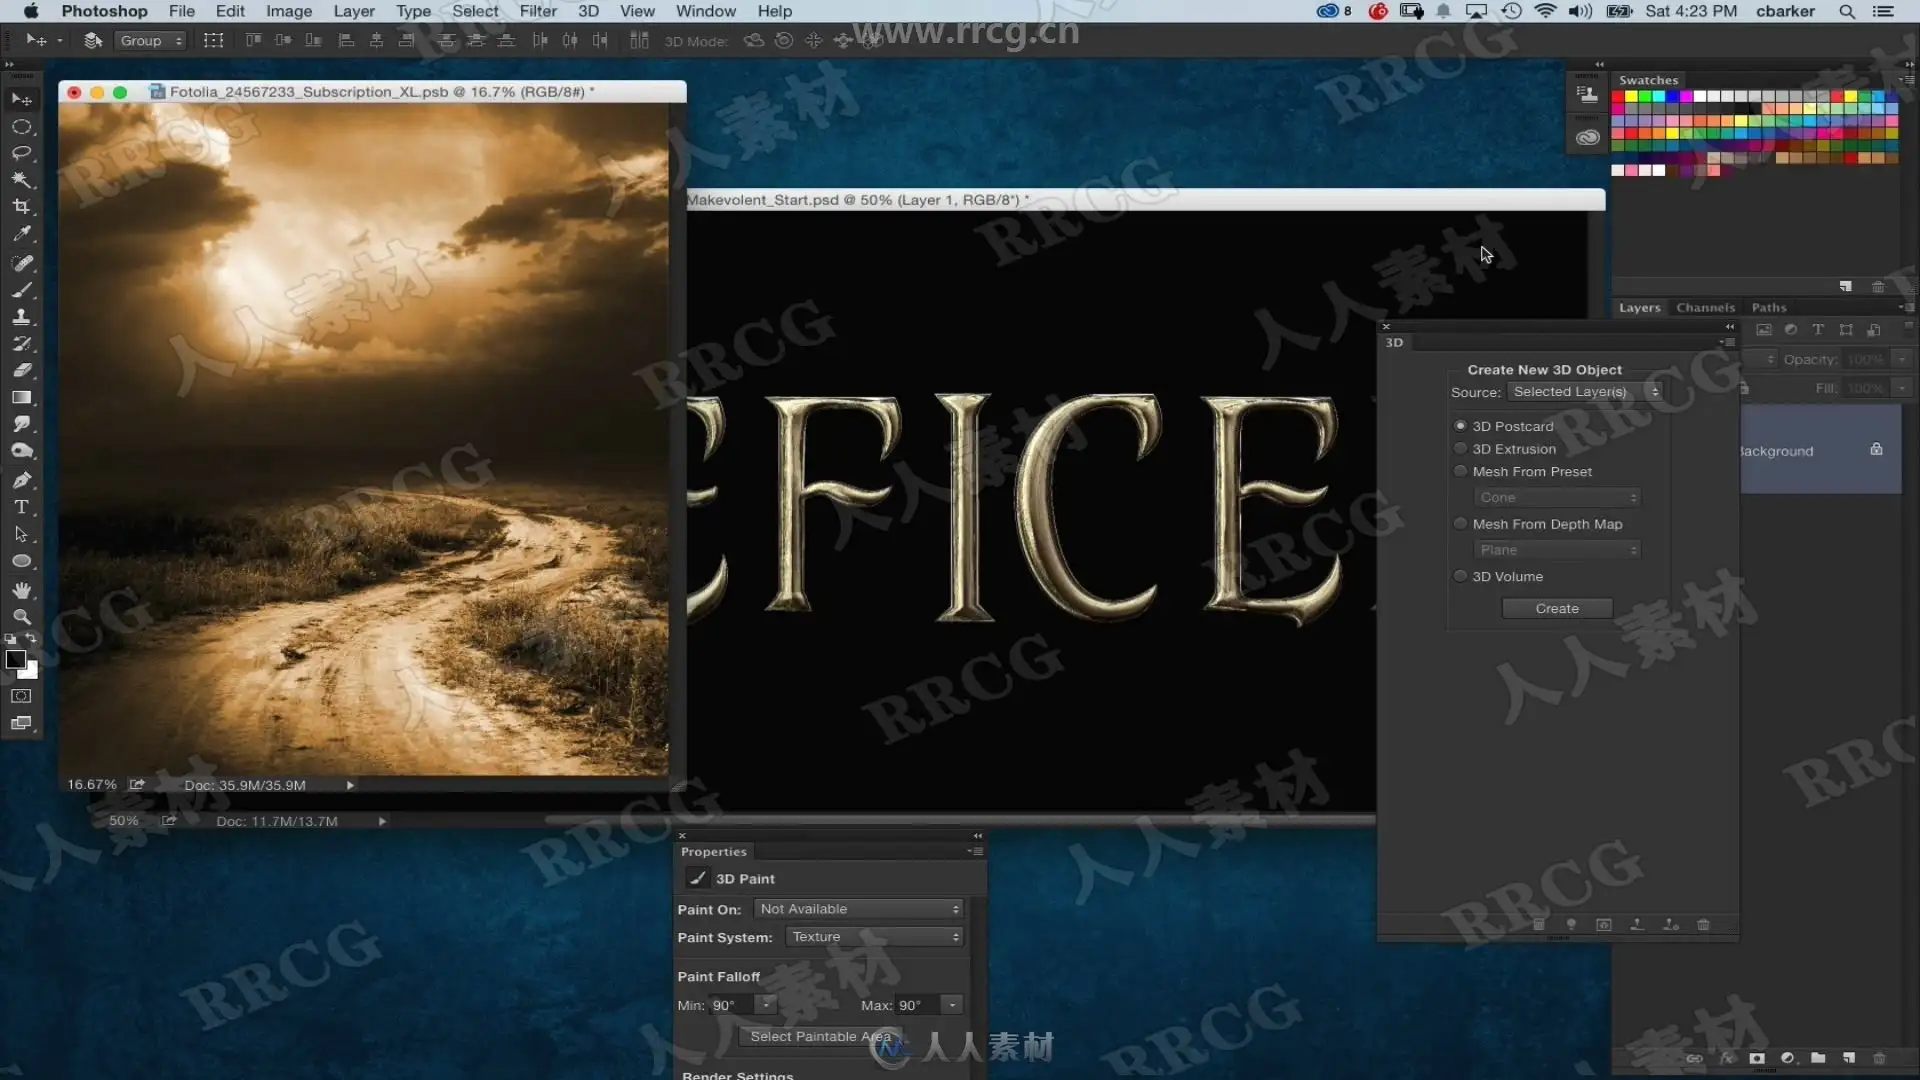Screen dimensions: 1920x1080
Task: Switch to the Channels tab
Action: point(1705,308)
